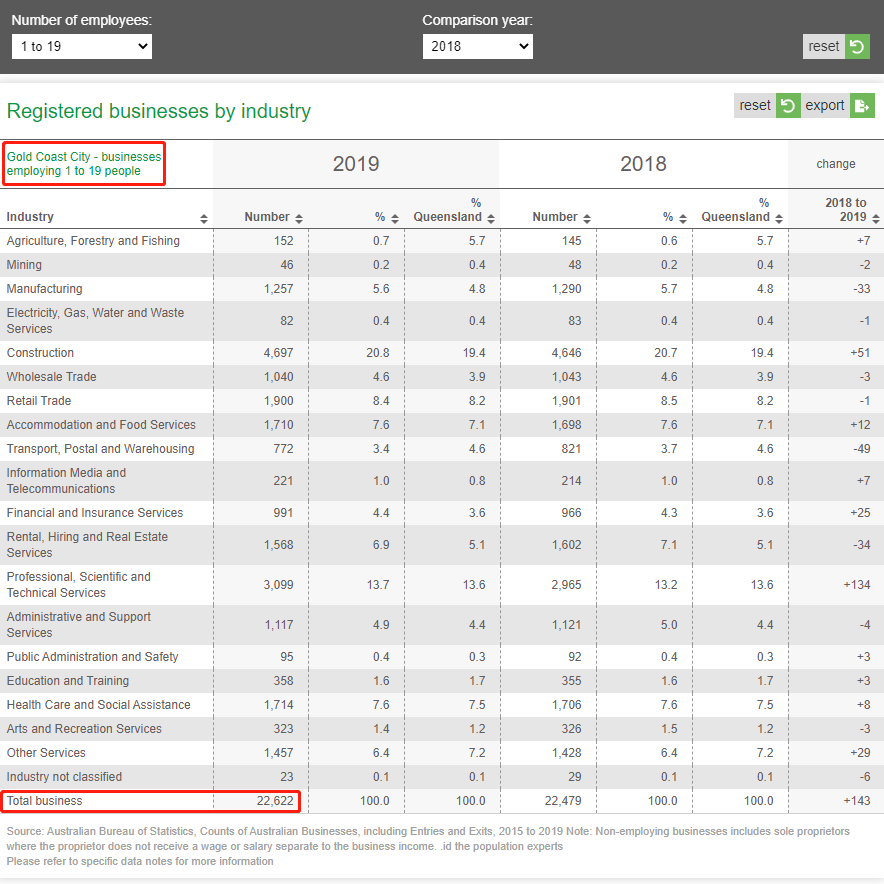884x884 pixels.
Task: Click the Registered businesses by industry heading
Action: point(158,111)
